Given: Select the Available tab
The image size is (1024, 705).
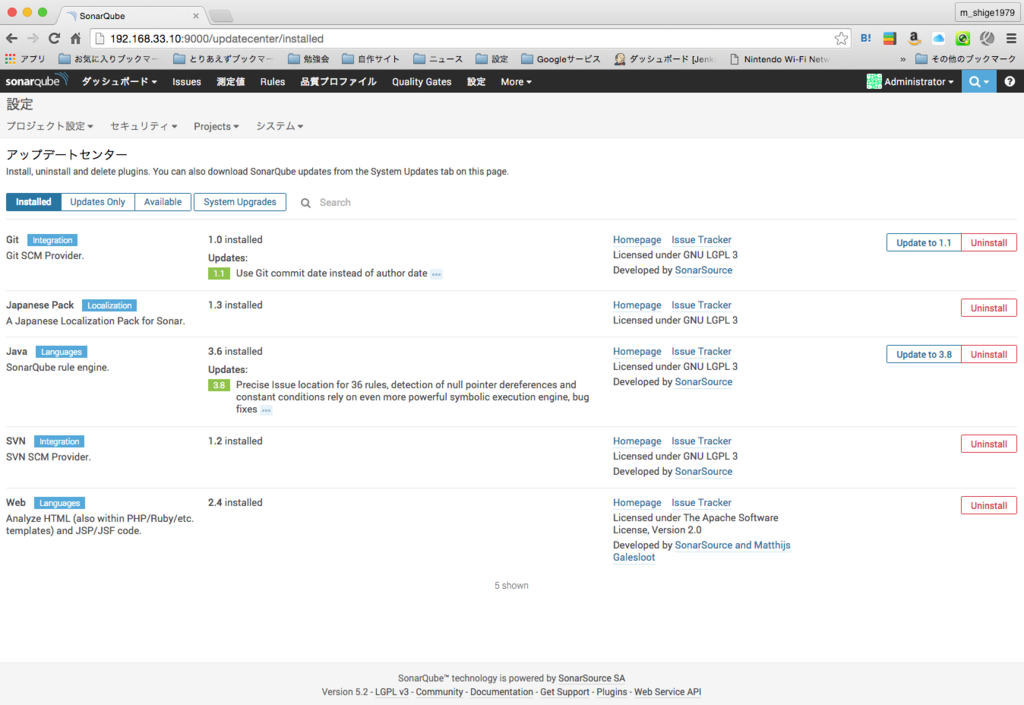Looking at the screenshot, I should click(x=163, y=202).
